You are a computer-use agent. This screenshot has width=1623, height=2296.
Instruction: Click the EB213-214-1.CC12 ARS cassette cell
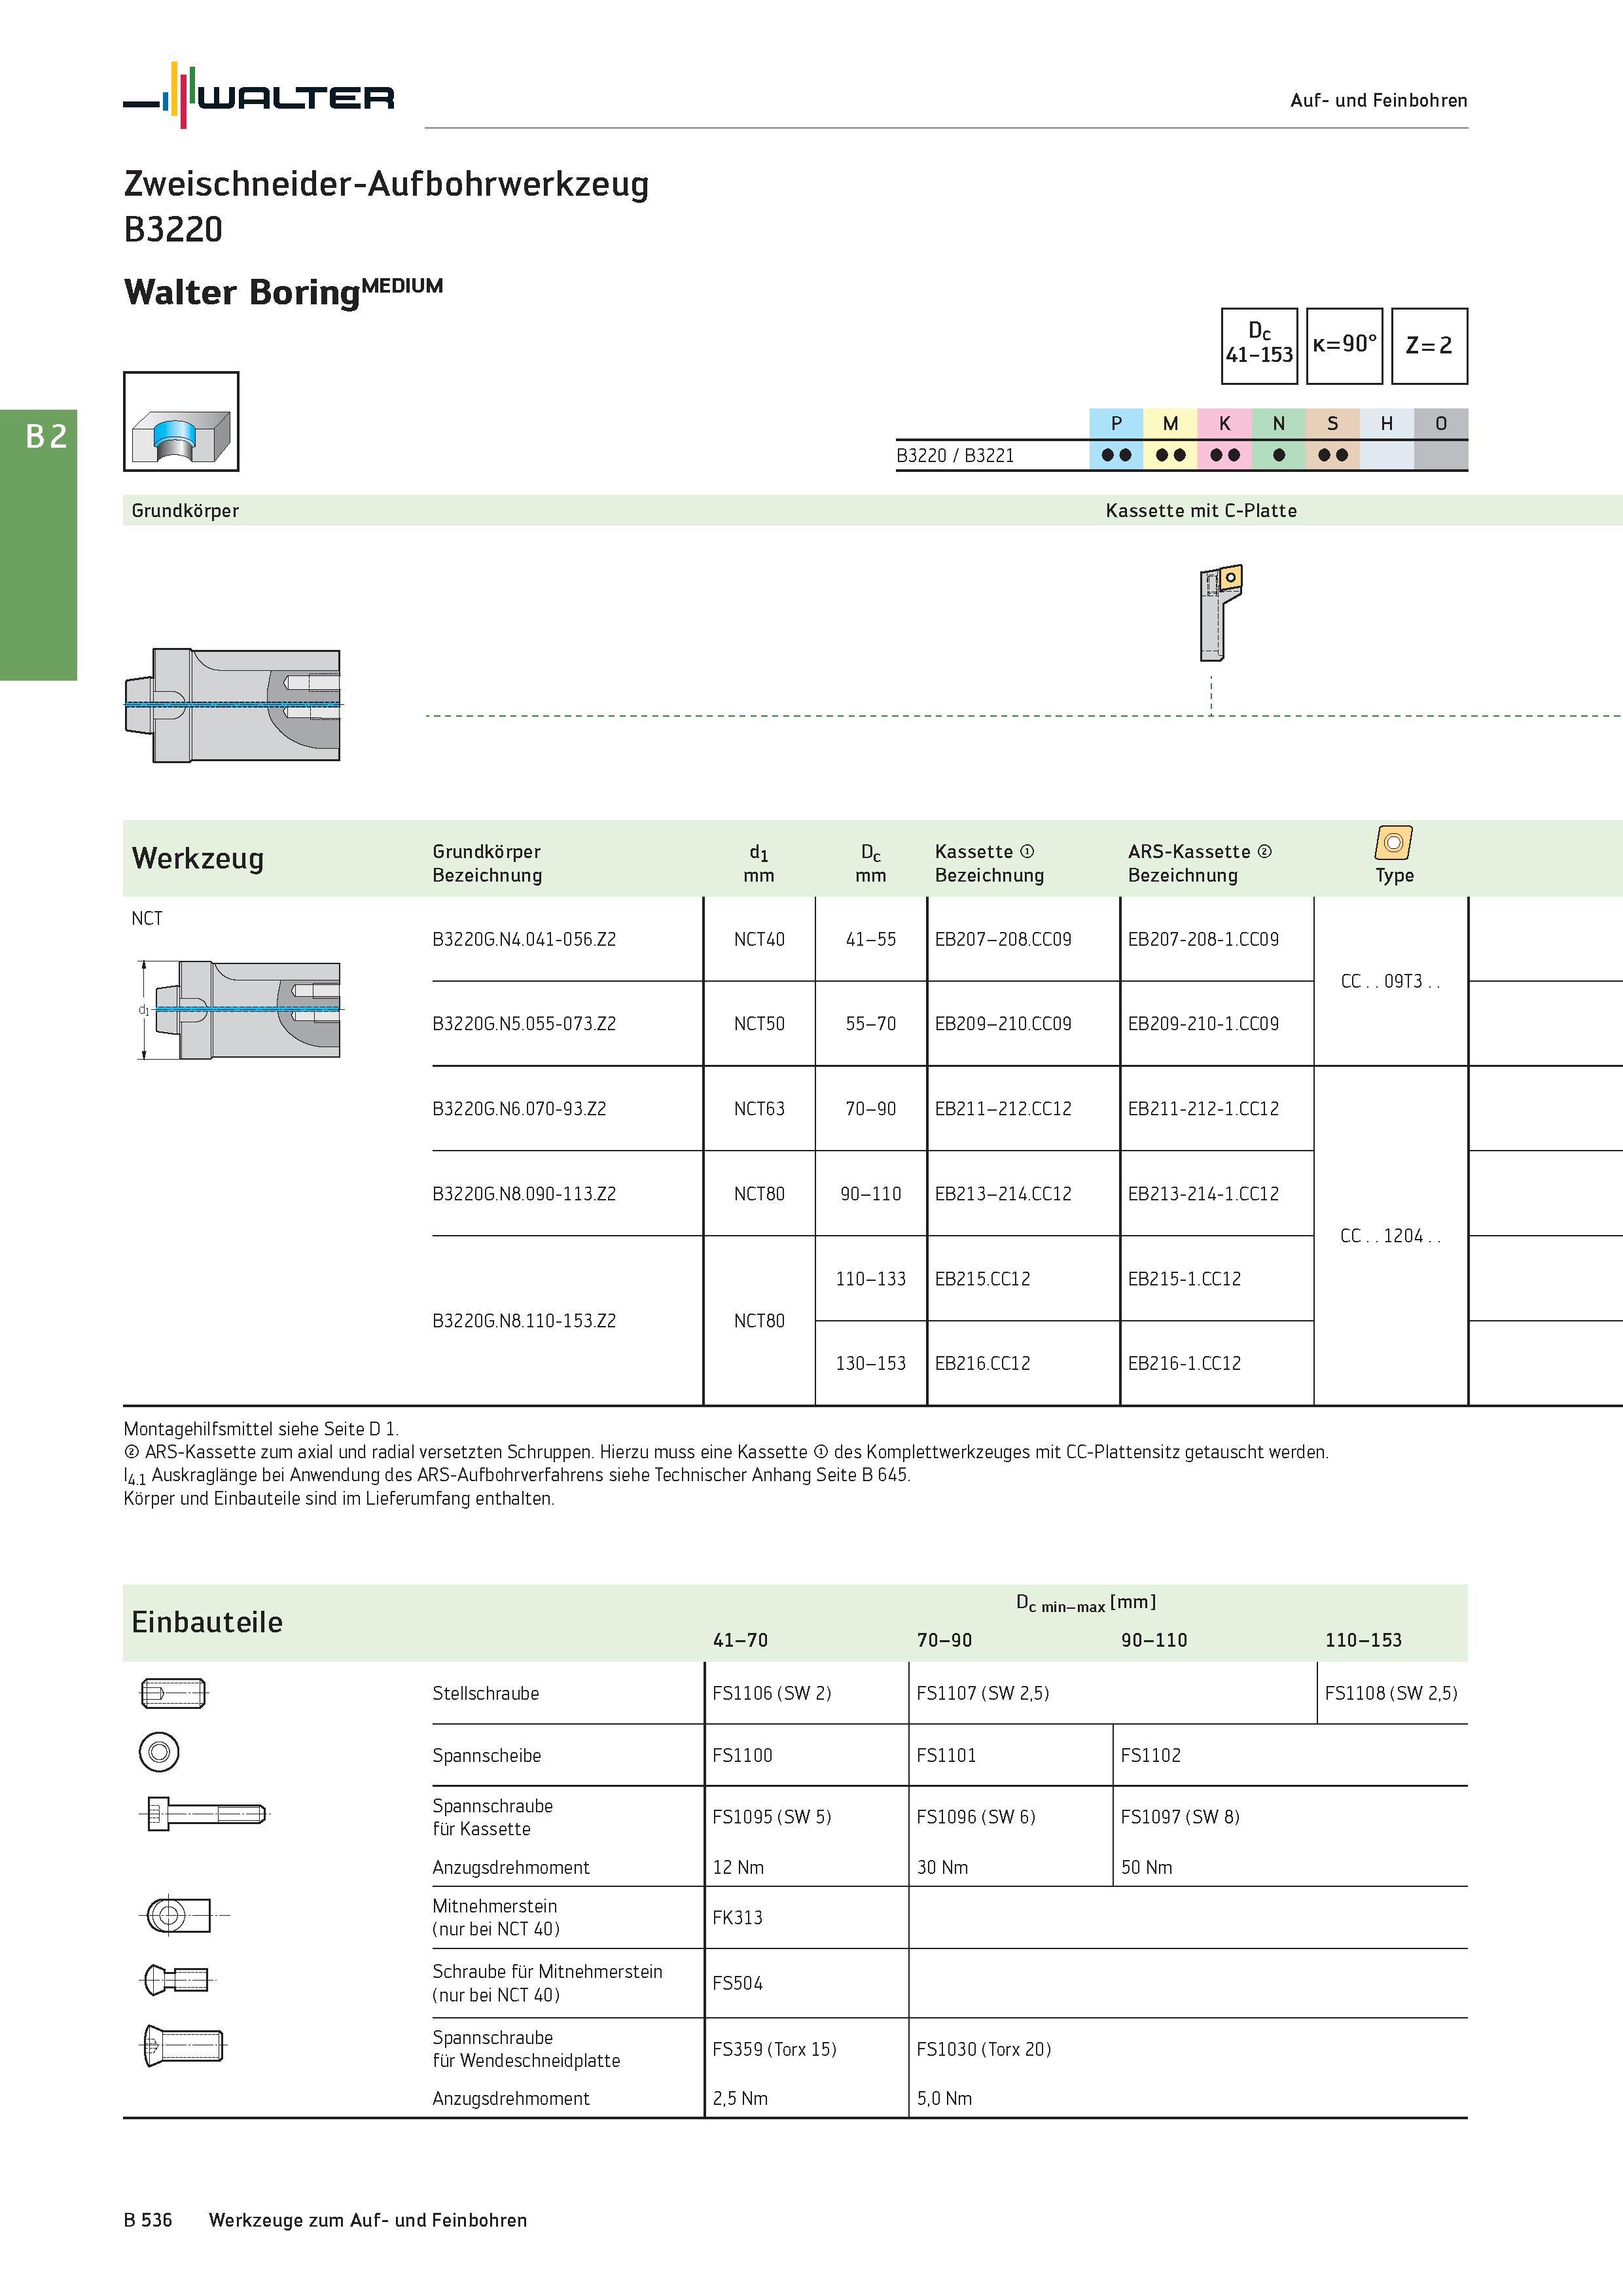(x=1203, y=1194)
